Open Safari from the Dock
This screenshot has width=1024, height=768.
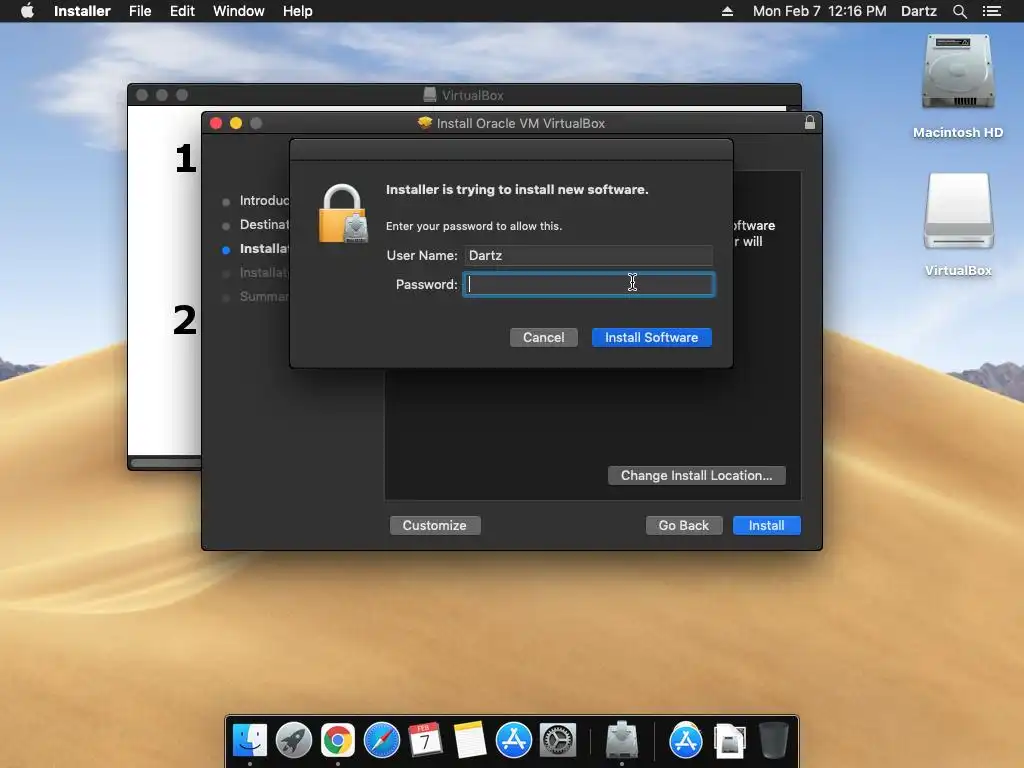[x=381, y=740]
